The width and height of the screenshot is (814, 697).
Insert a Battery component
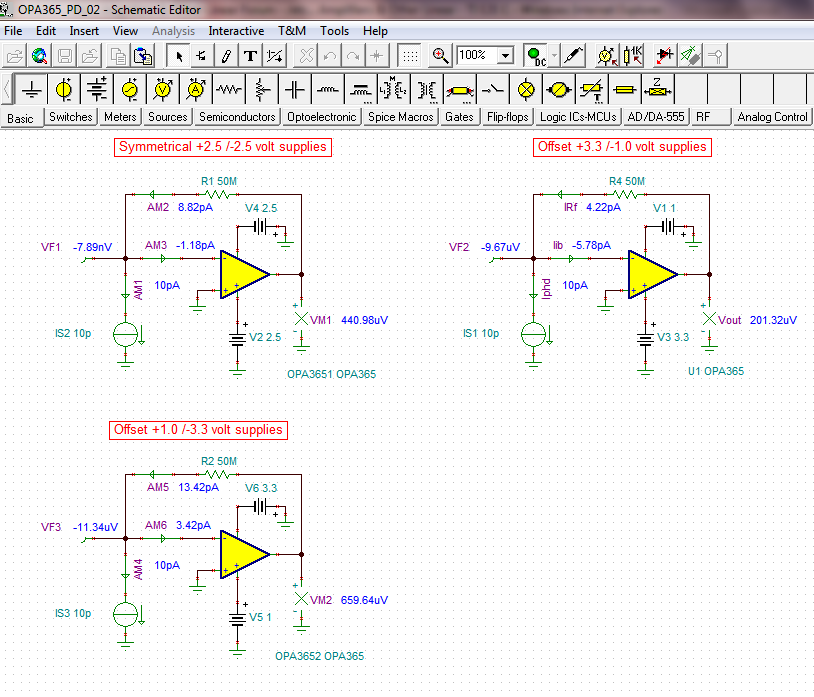click(97, 90)
